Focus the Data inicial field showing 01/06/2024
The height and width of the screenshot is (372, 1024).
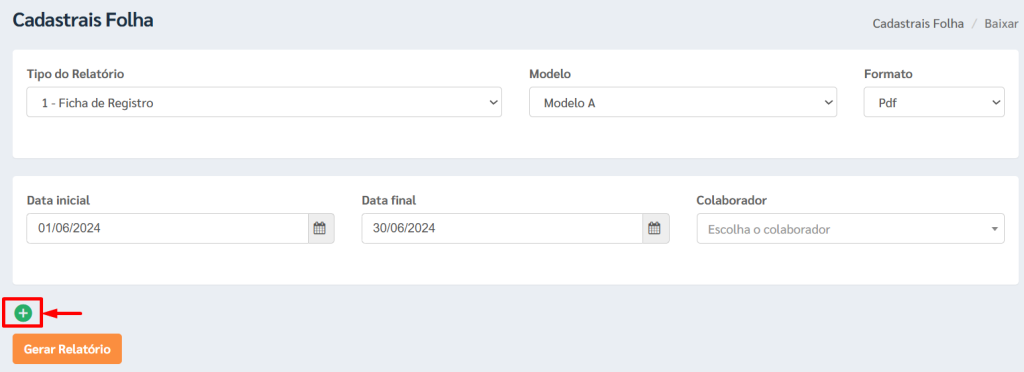click(x=167, y=228)
